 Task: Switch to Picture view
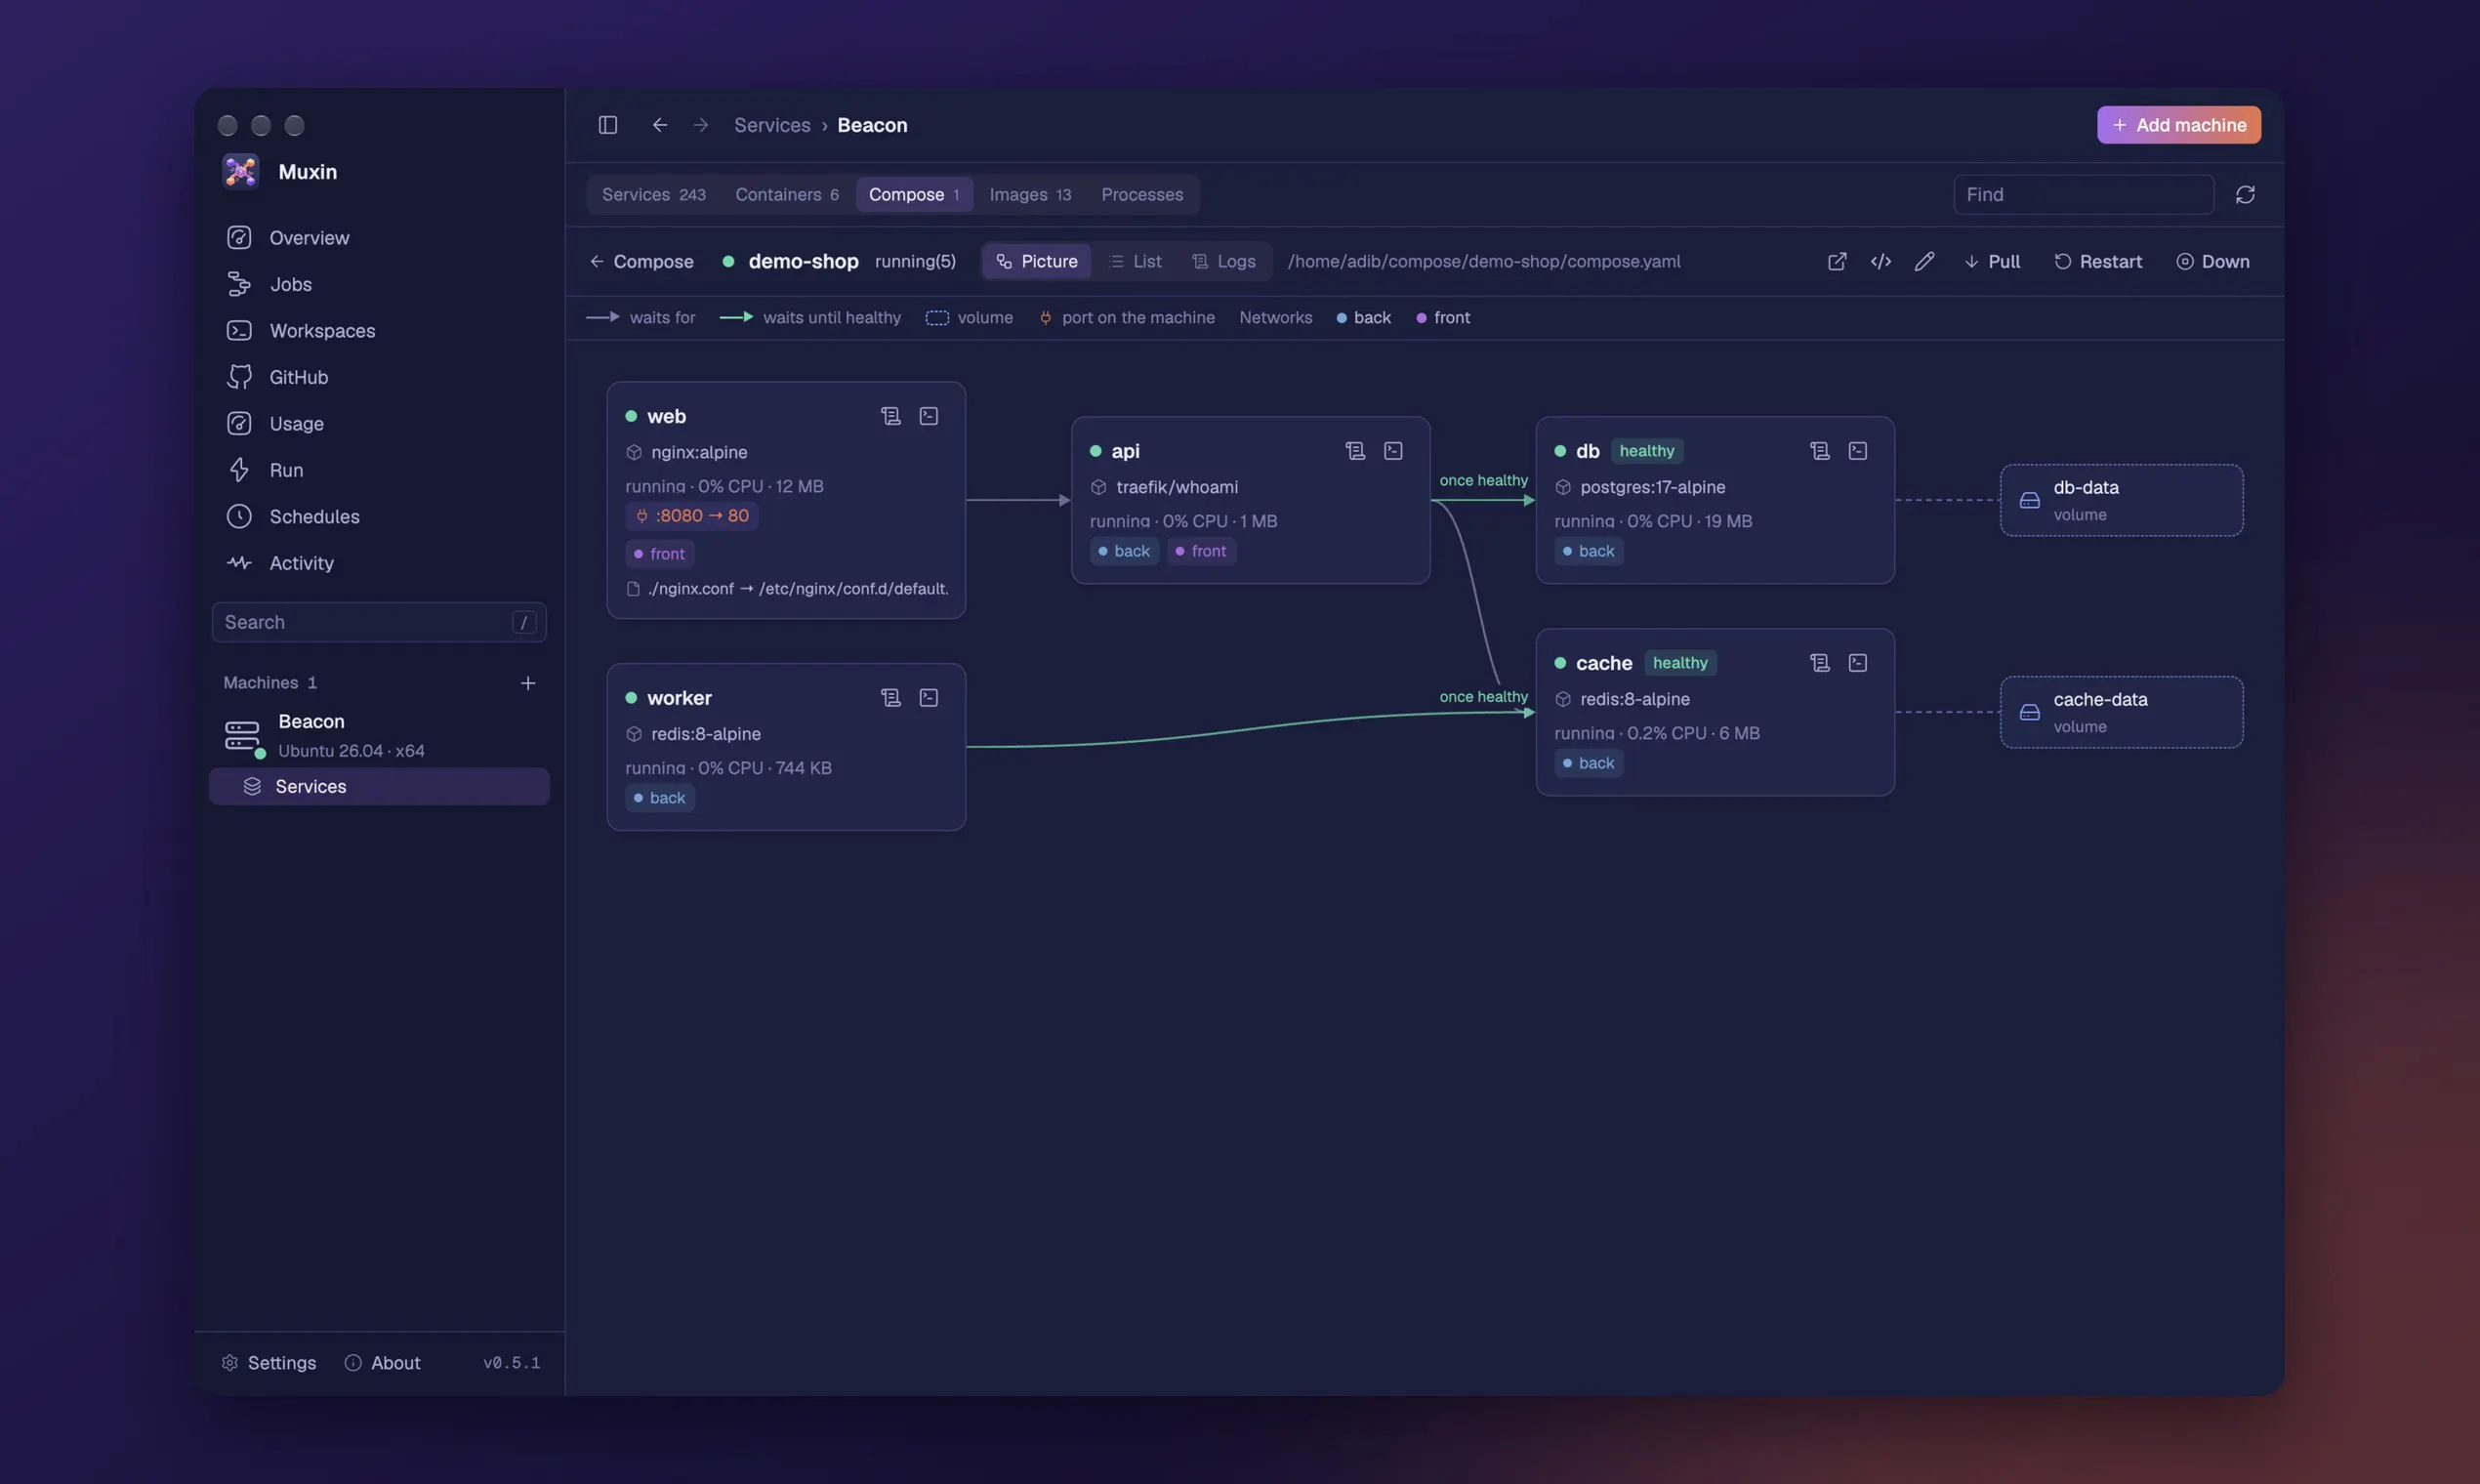coord(1036,261)
